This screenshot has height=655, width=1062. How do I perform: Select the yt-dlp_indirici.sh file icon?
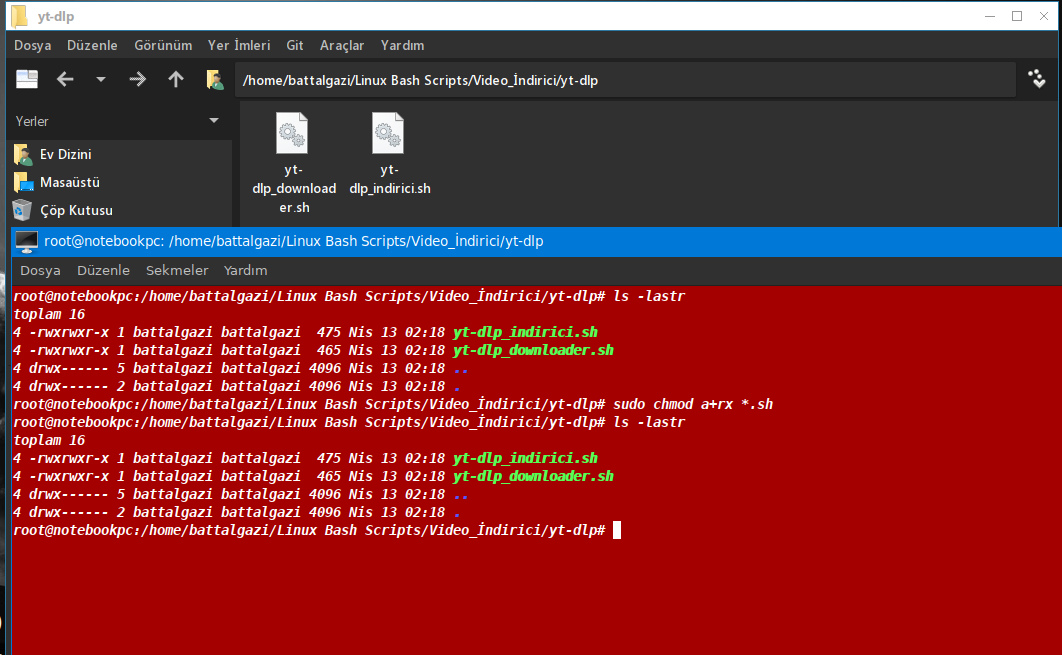[x=388, y=133]
